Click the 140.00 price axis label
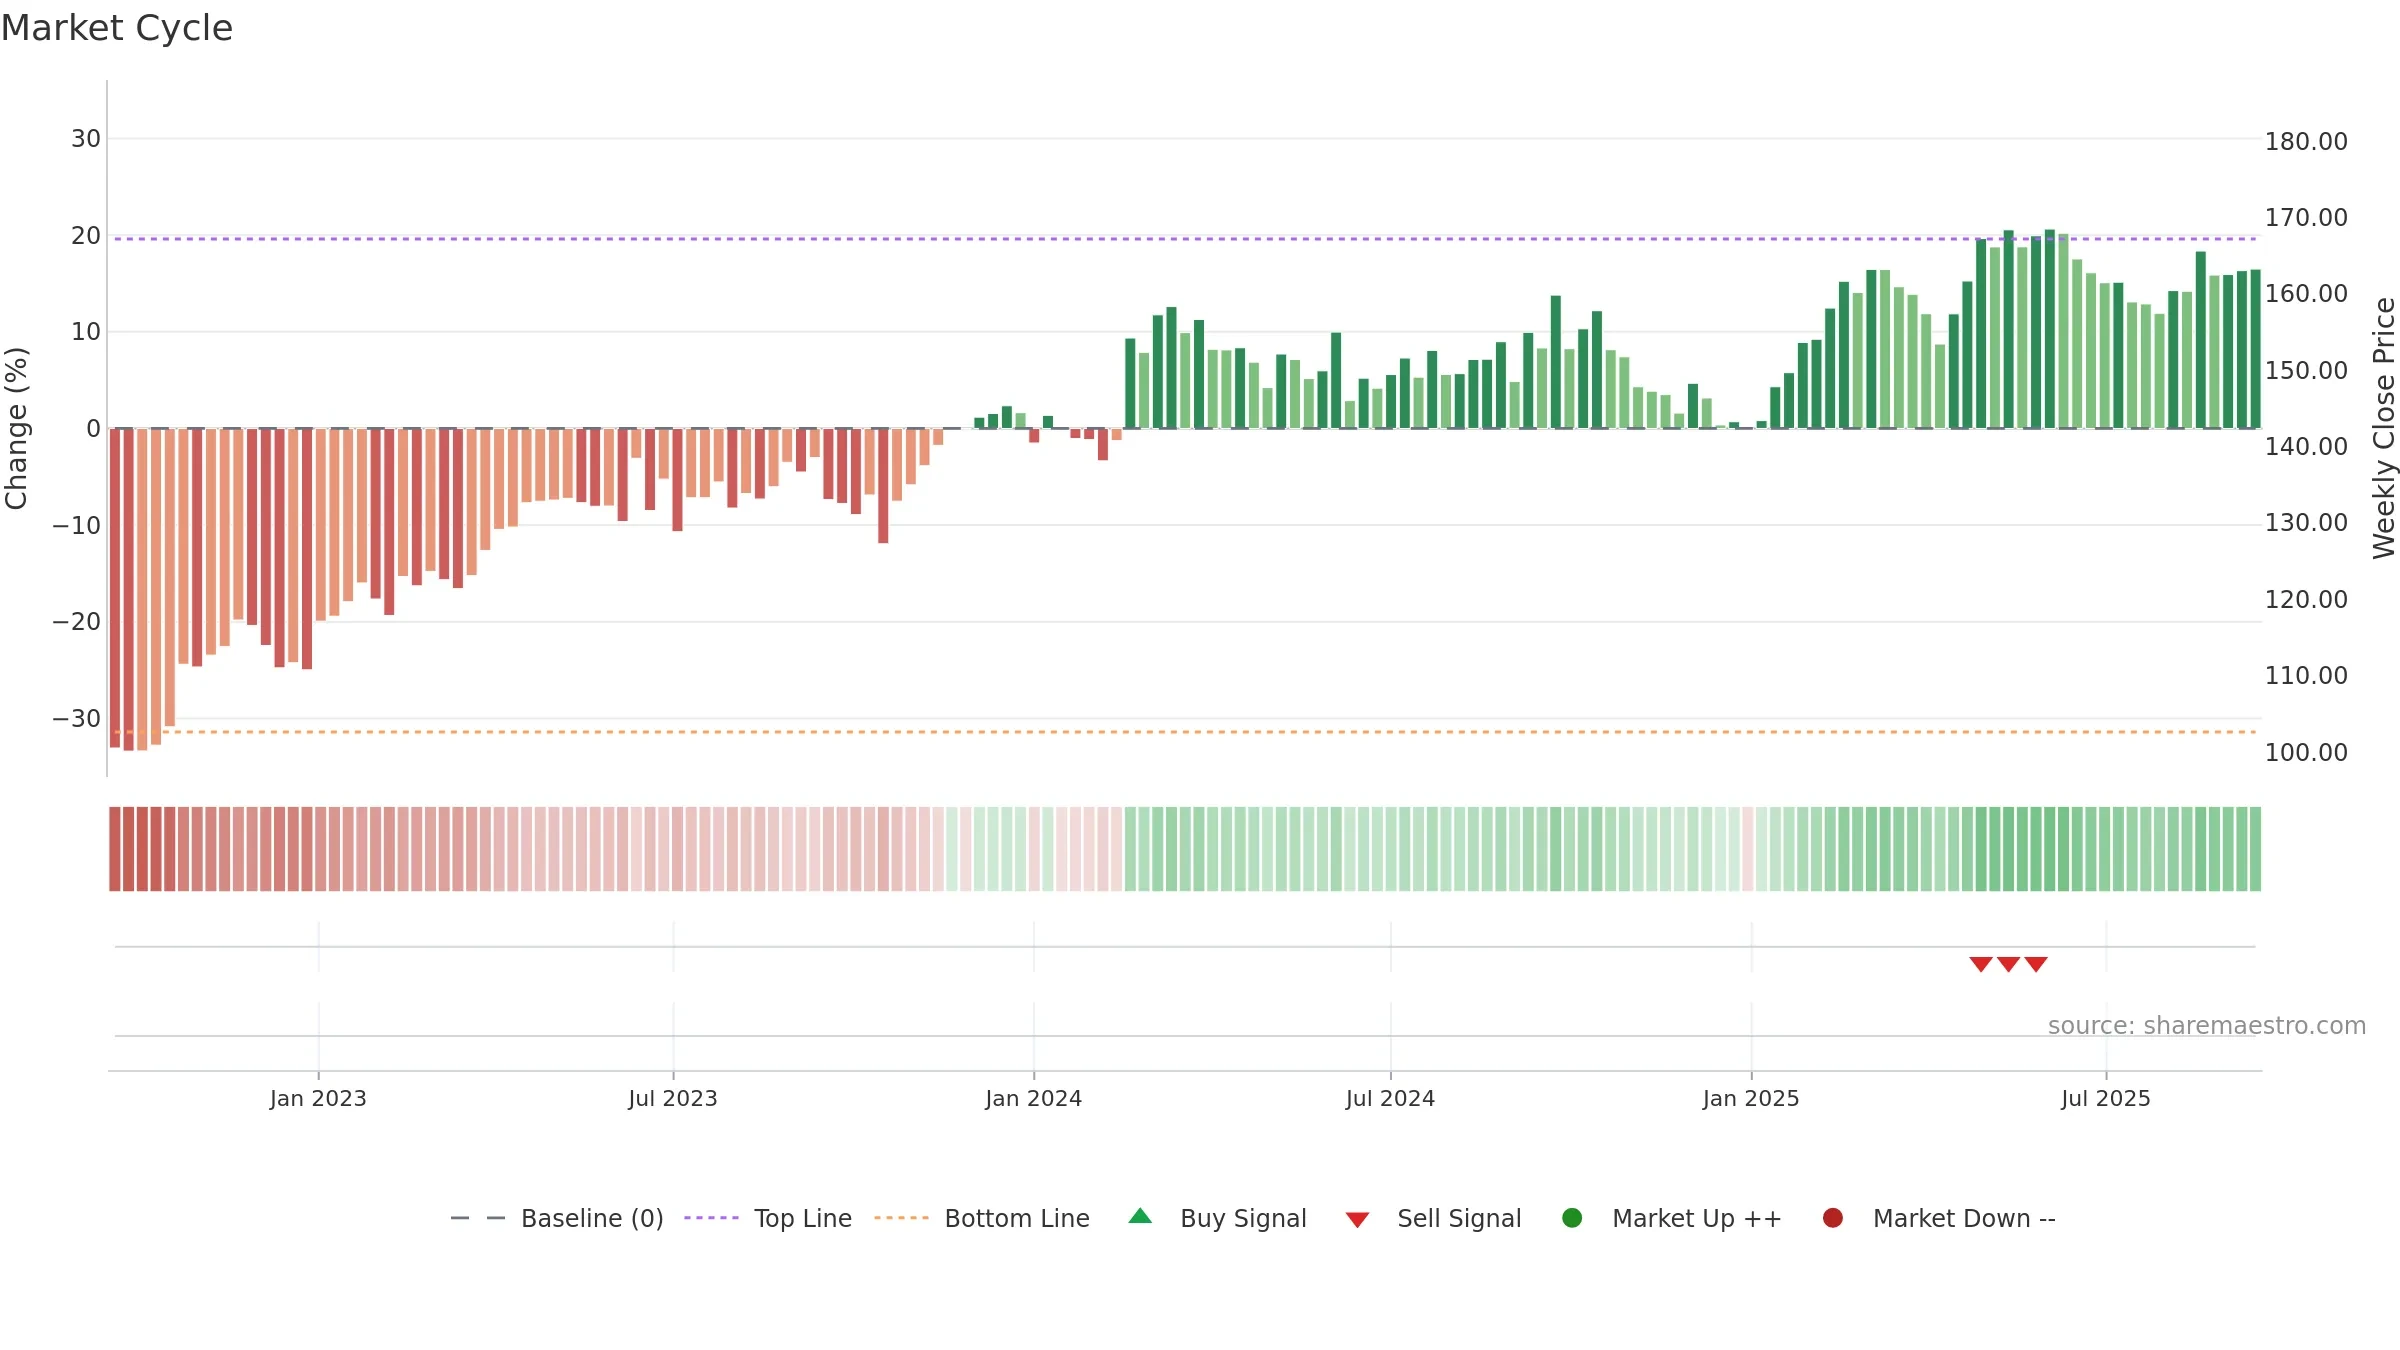 [x=2306, y=447]
